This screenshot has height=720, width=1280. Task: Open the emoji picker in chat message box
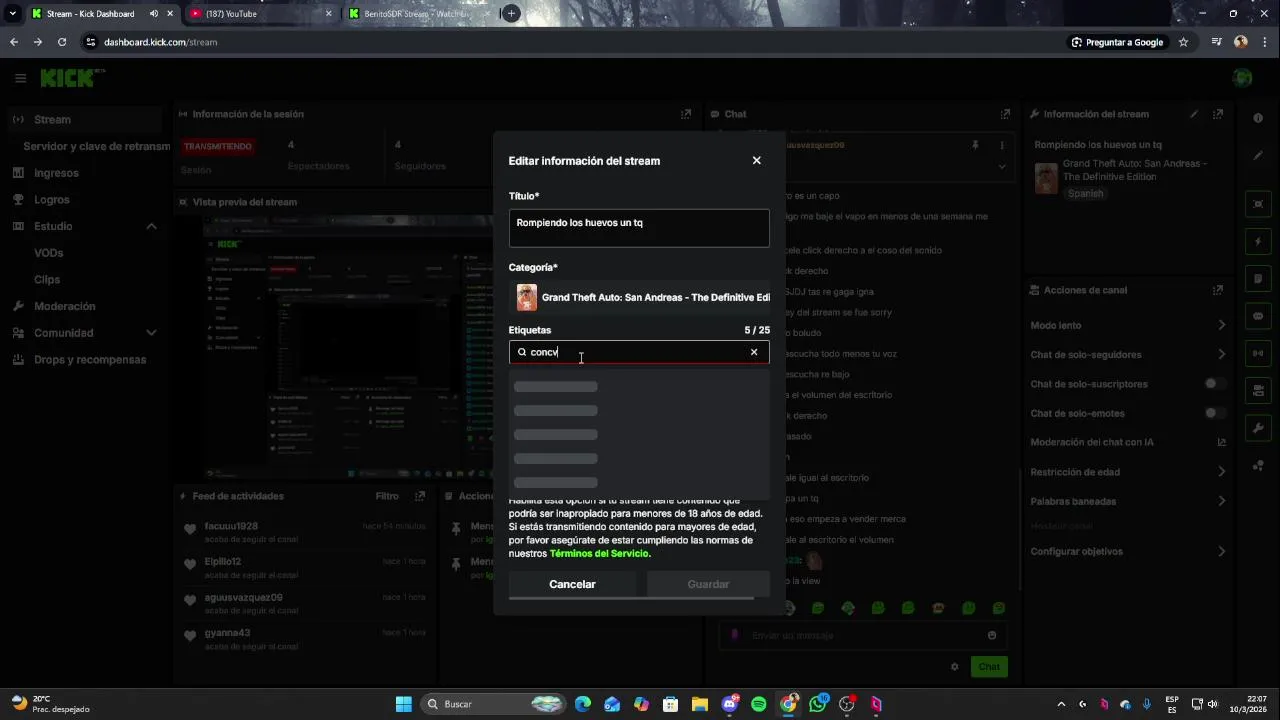pyautogui.click(x=992, y=635)
